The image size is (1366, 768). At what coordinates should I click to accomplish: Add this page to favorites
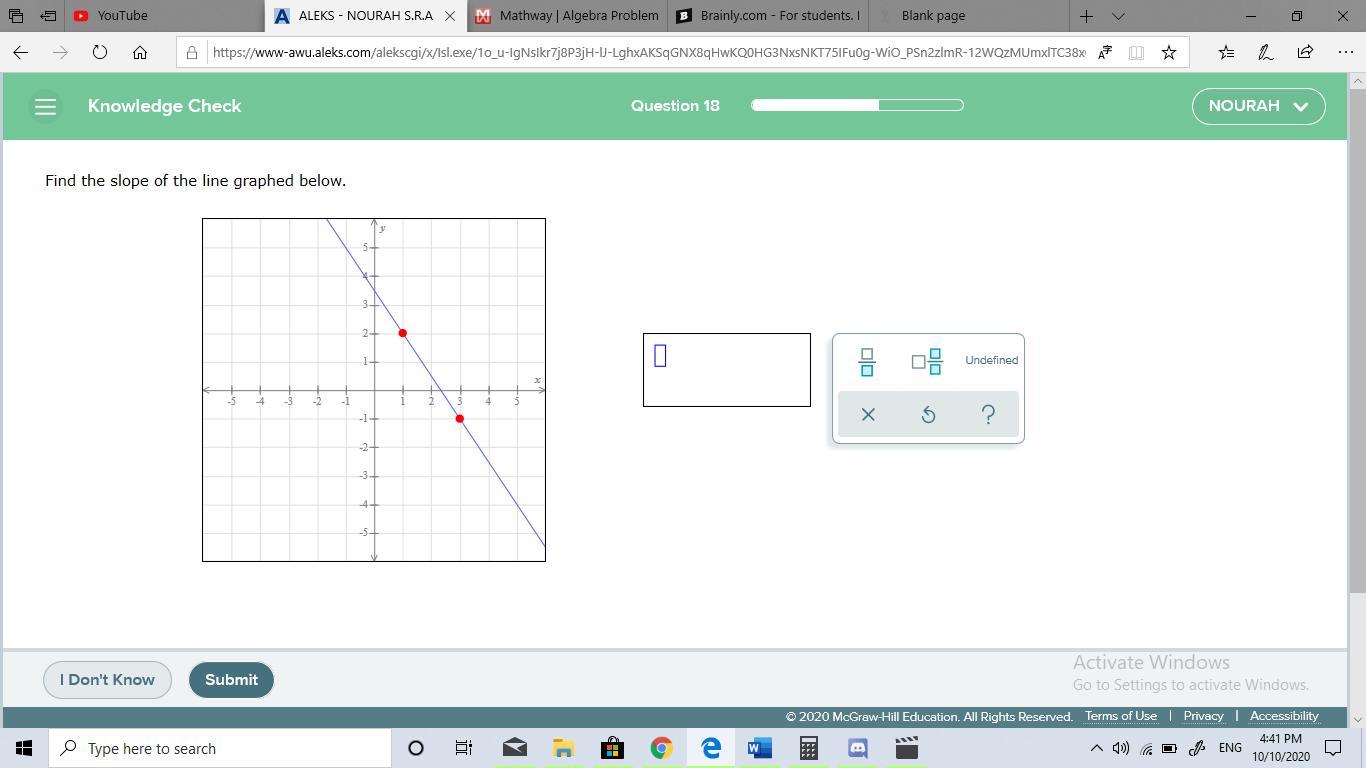point(1168,52)
